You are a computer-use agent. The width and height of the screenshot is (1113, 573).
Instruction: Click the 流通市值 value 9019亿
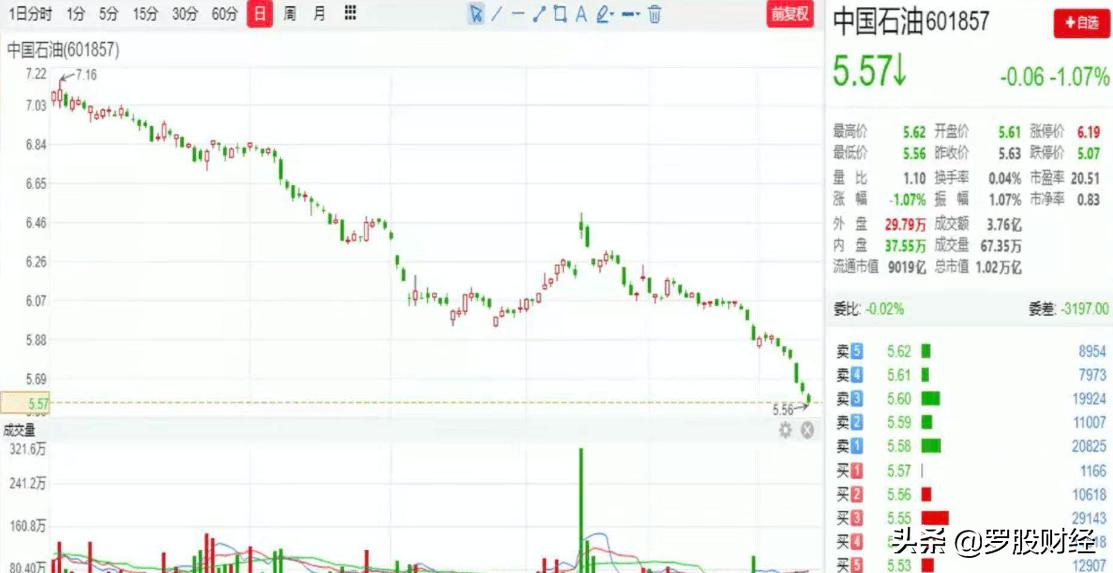(x=907, y=267)
